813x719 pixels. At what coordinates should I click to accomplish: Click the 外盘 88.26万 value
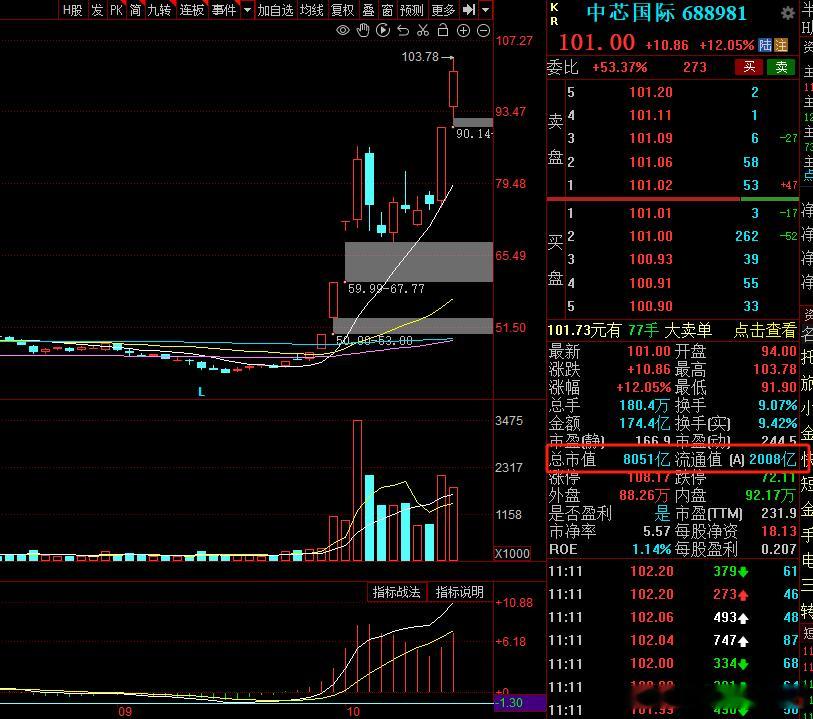click(x=644, y=495)
